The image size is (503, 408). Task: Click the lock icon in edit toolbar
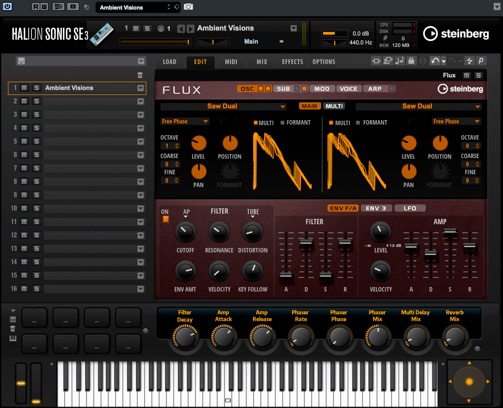(411, 61)
